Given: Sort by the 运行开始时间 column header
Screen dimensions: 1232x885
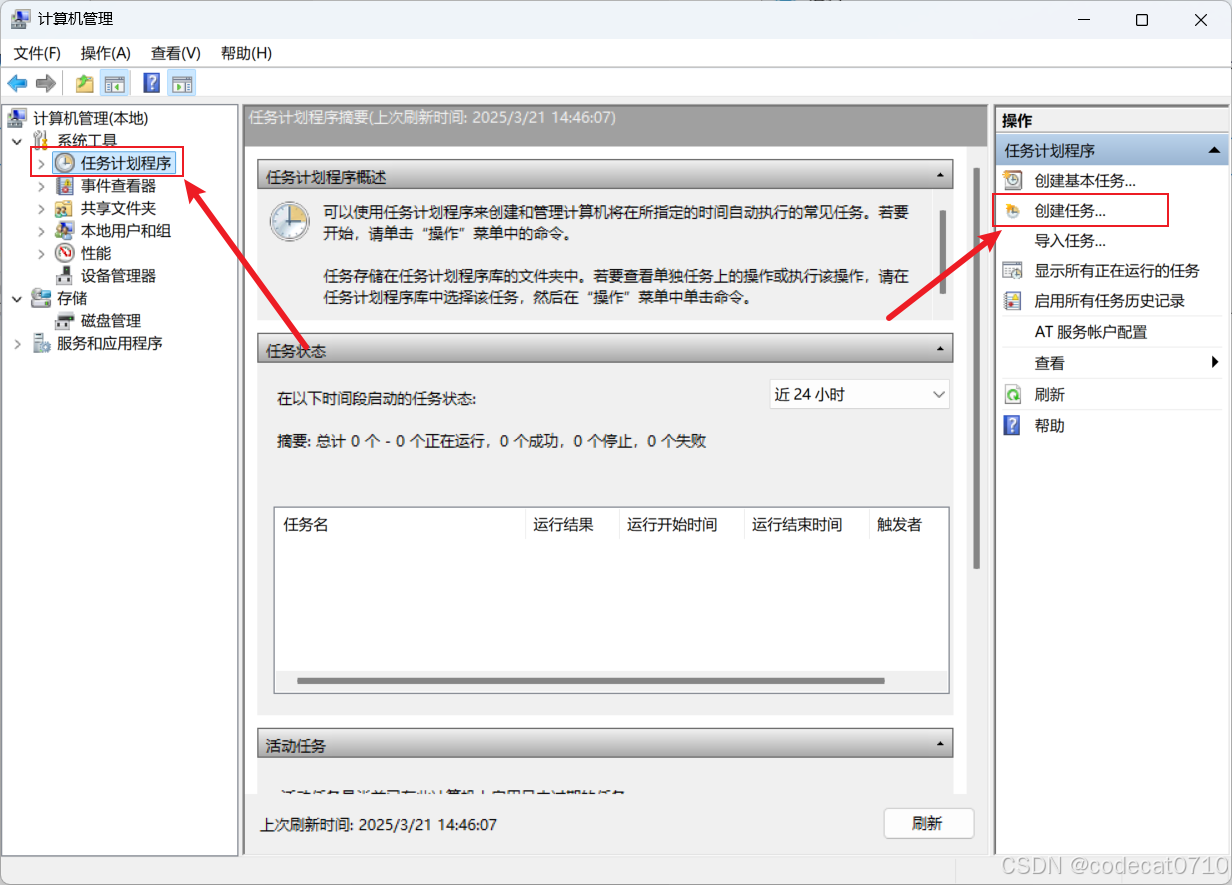Looking at the screenshot, I should click(682, 524).
